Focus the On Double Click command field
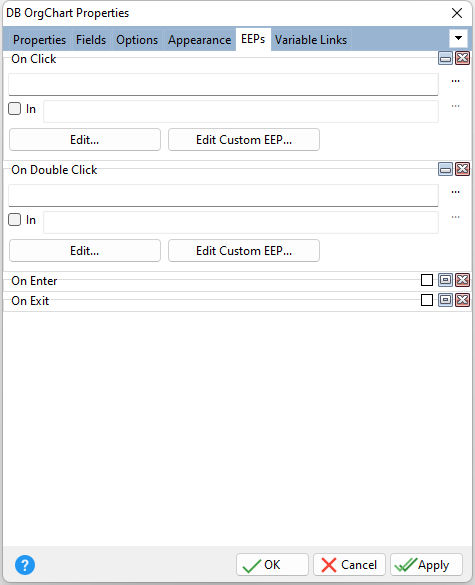475x585 pixels. click(x=223, y=195)
